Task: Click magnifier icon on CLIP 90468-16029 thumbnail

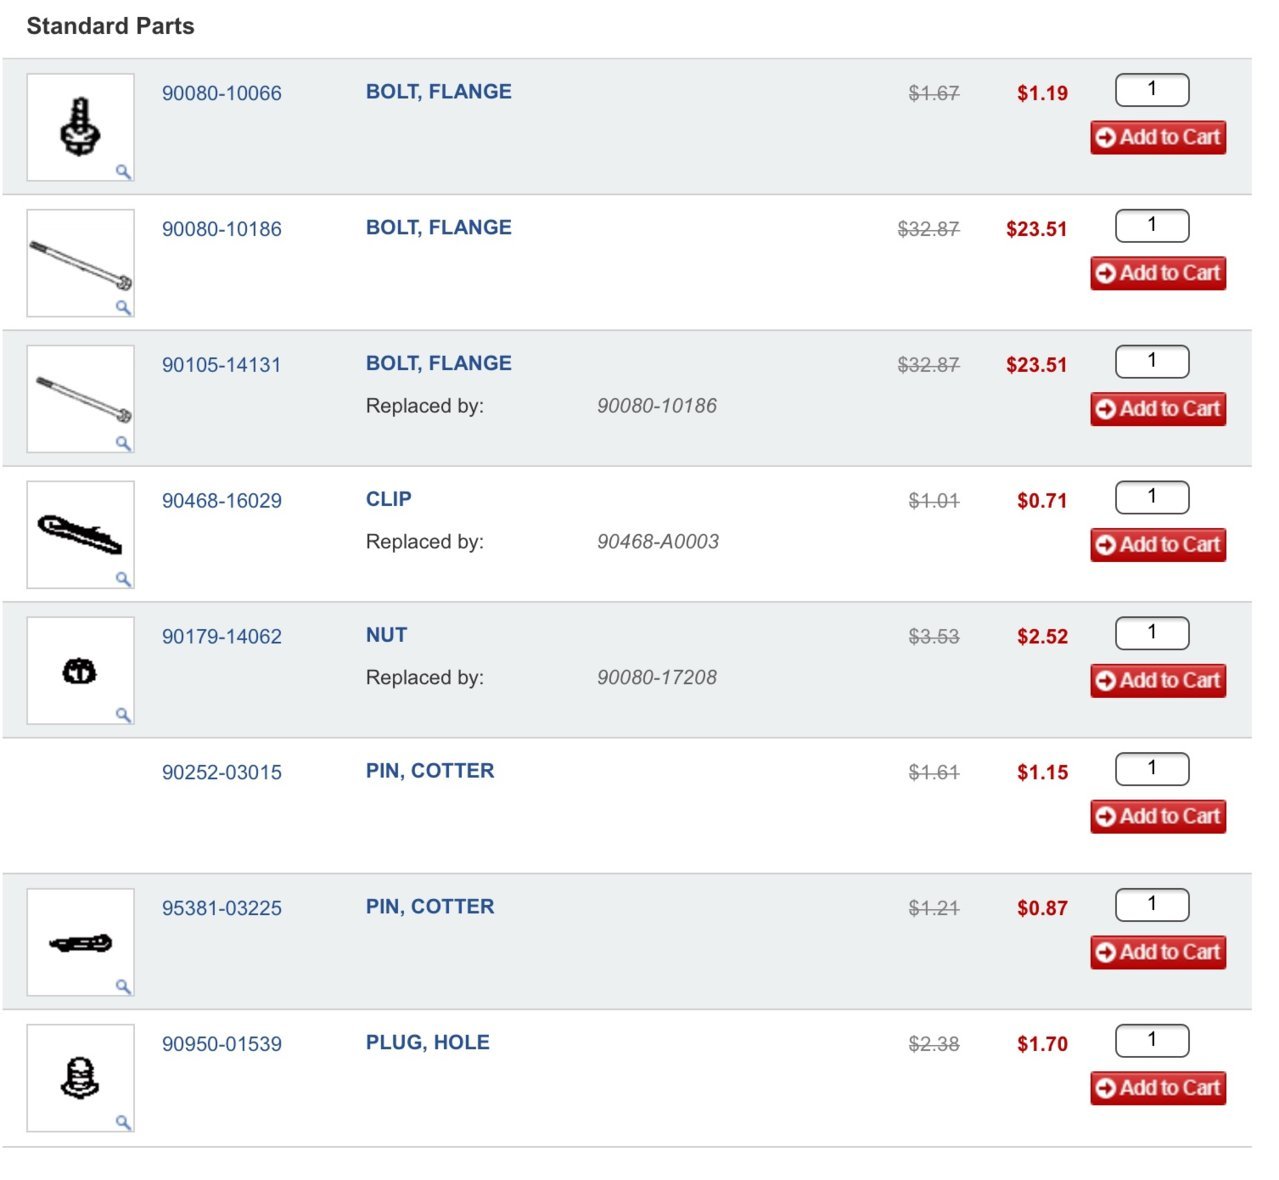Action: (123, 579)
